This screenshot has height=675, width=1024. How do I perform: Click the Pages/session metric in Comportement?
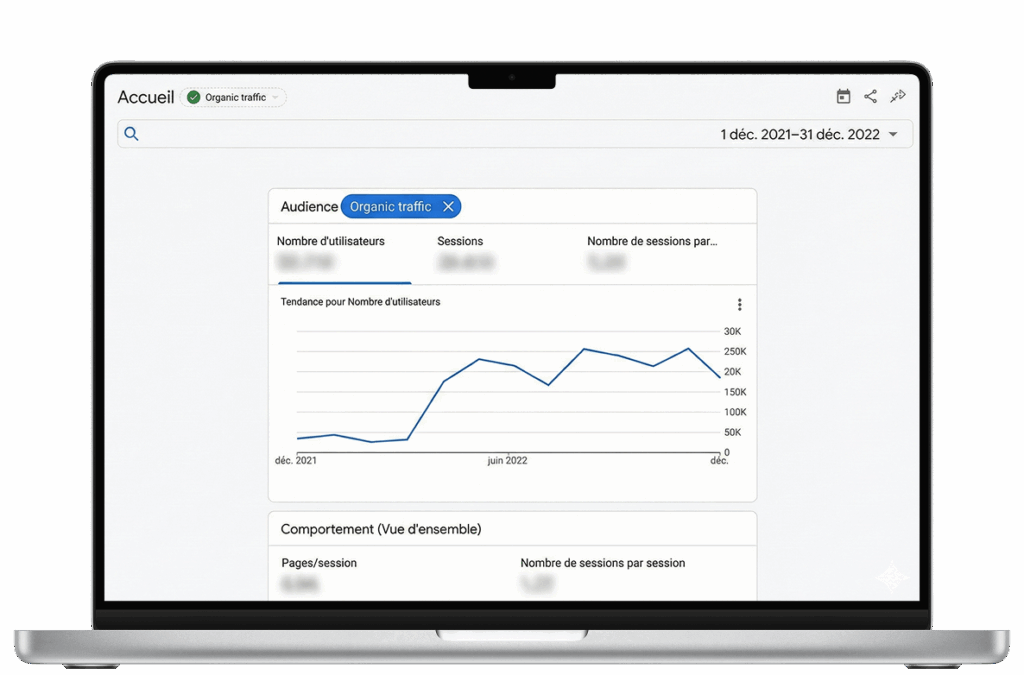point(319,563)
